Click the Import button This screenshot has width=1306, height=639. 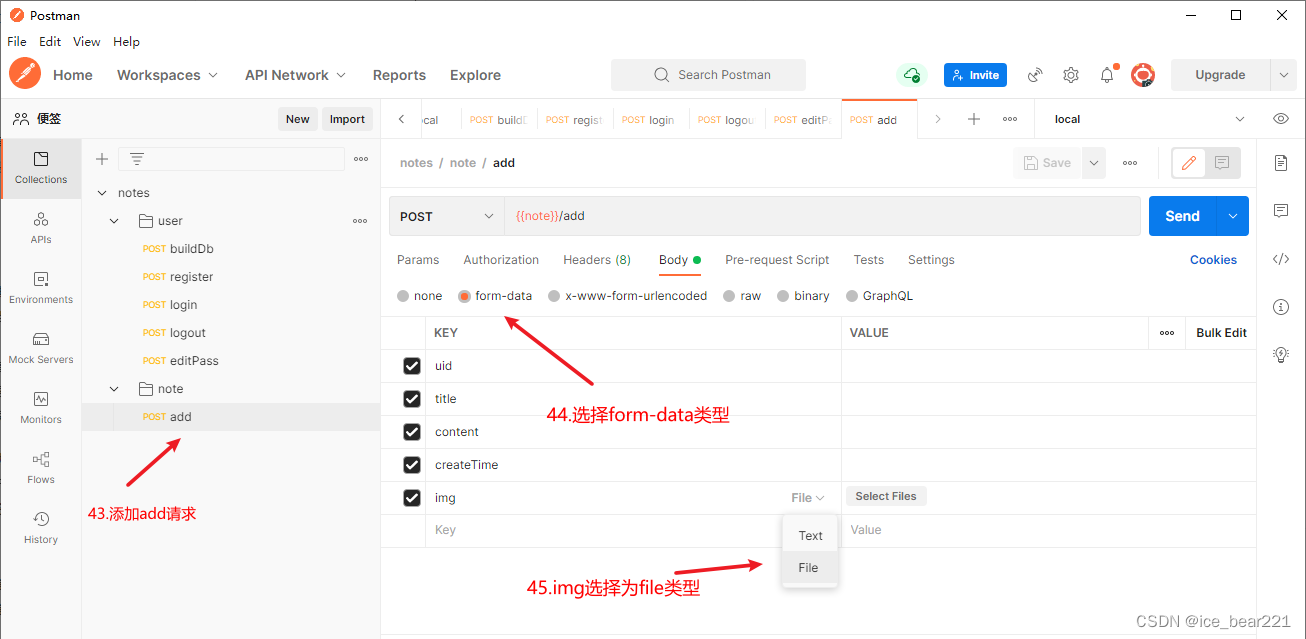pos(347,119)
